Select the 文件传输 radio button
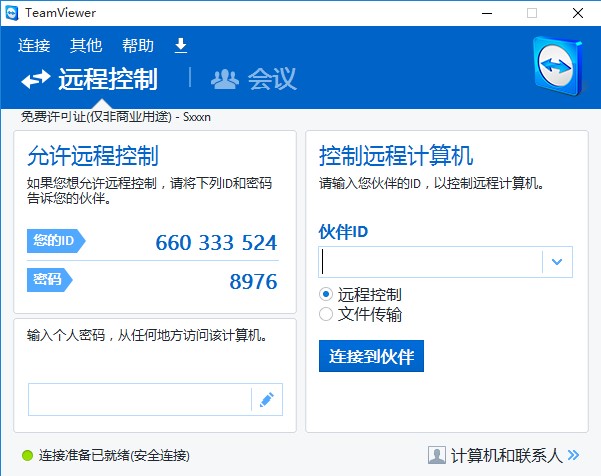 pos(326,314)
